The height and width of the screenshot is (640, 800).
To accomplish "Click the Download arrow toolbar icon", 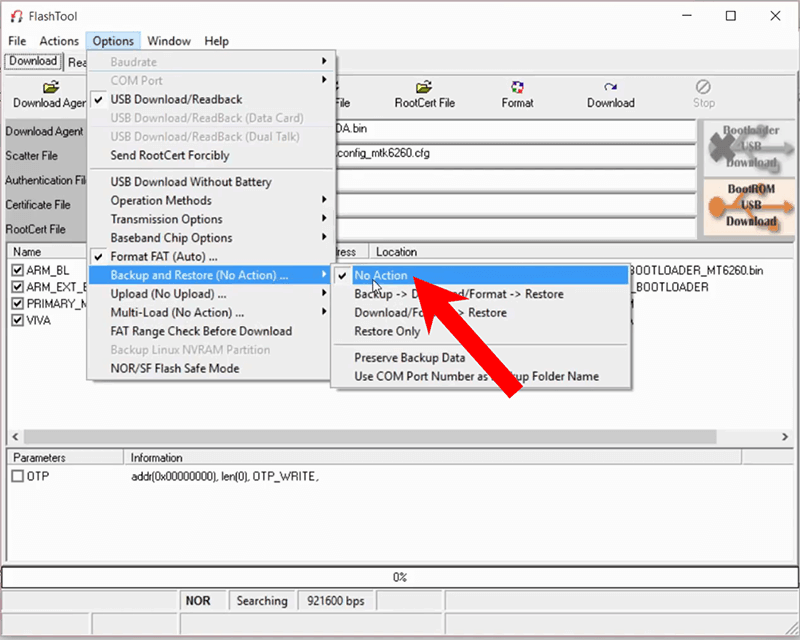I will [610, 87].
